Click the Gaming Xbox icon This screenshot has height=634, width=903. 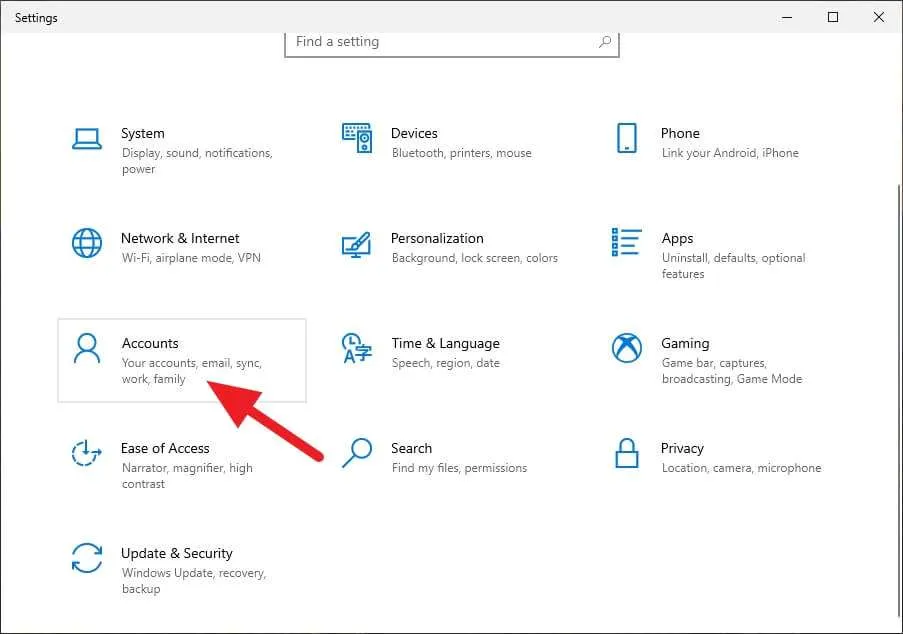(x=627, y=348)
